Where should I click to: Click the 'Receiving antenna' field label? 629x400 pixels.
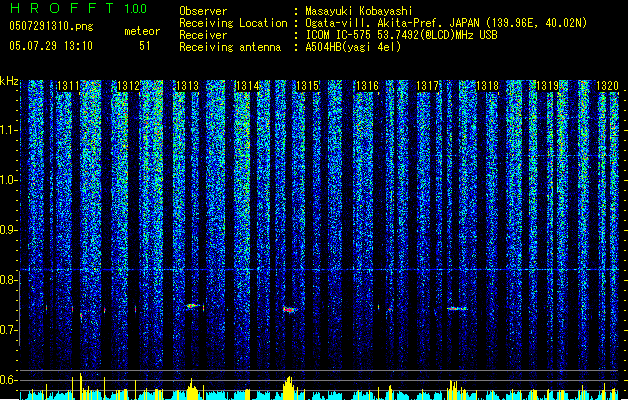pos(230,47)
